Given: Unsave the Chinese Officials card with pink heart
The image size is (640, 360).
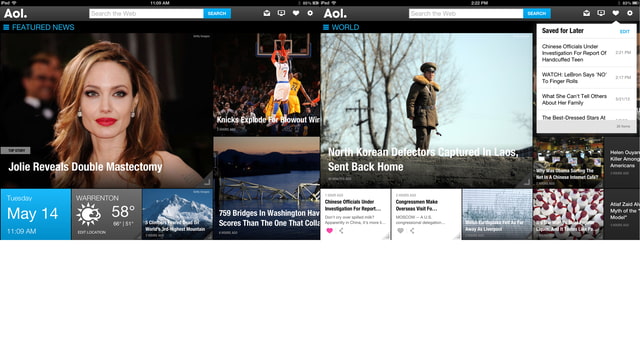Looking at the screenshot, I should tap(329, 231).
